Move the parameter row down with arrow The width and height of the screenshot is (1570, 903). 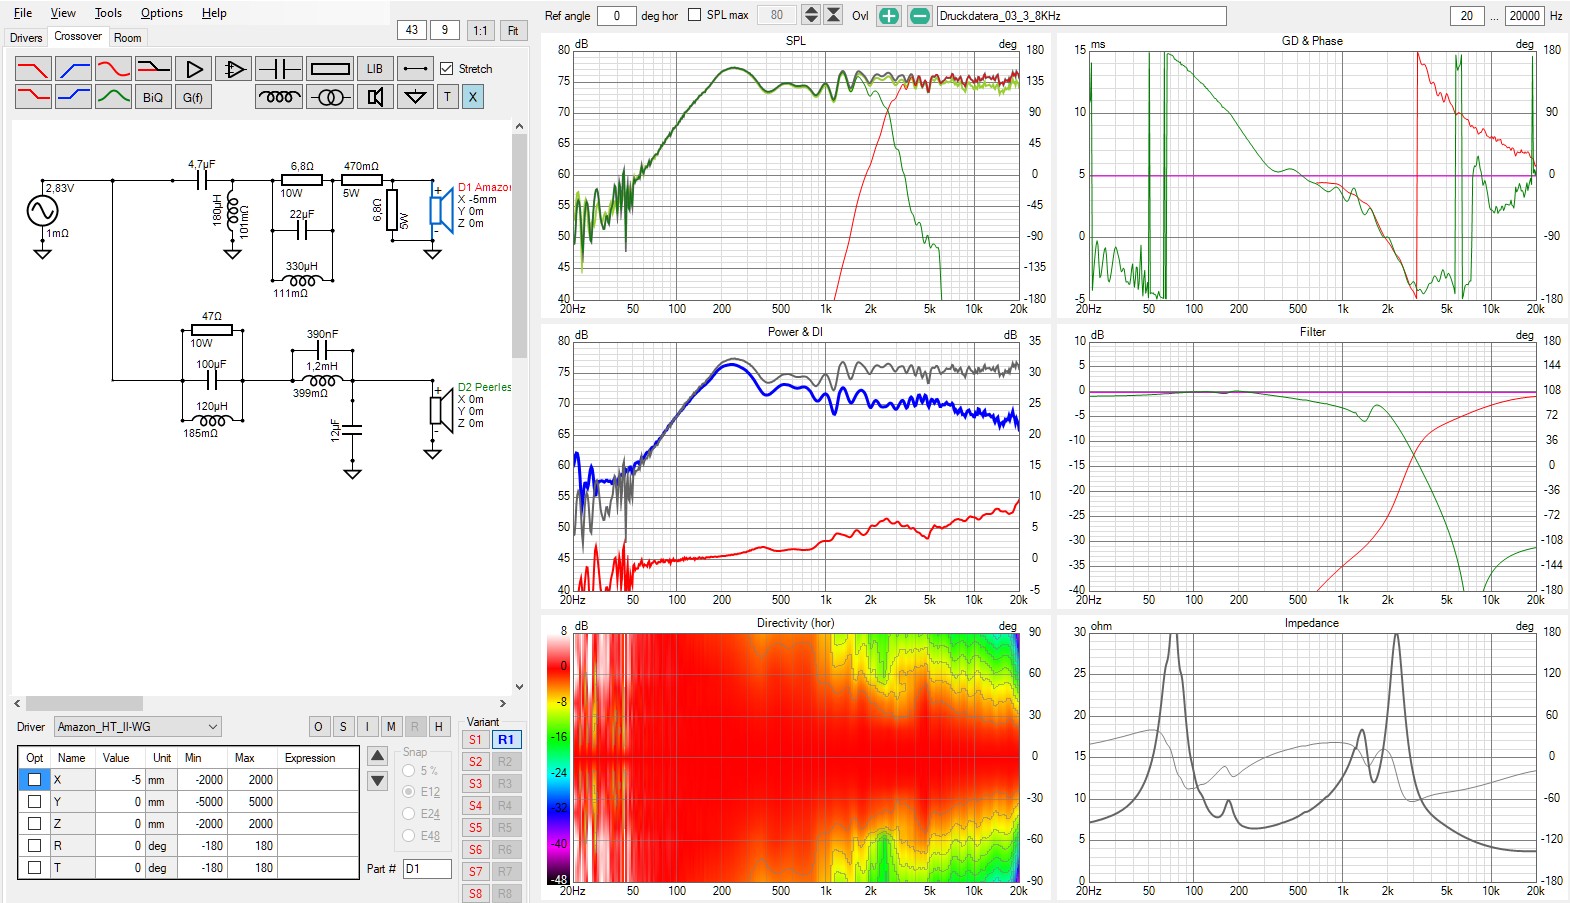click(x=377, y=781)
